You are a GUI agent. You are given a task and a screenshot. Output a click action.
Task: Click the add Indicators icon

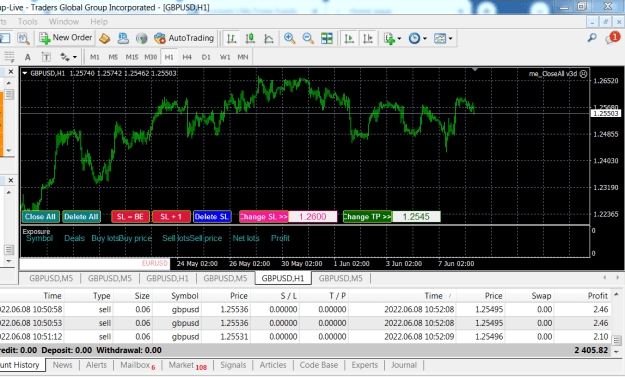[389, 38]
